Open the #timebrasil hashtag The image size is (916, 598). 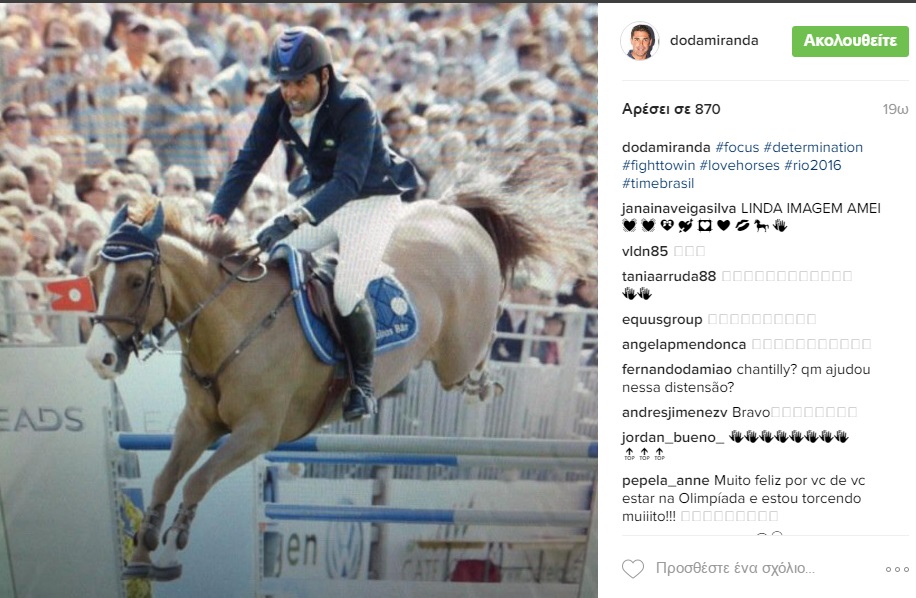click(658, 183)
